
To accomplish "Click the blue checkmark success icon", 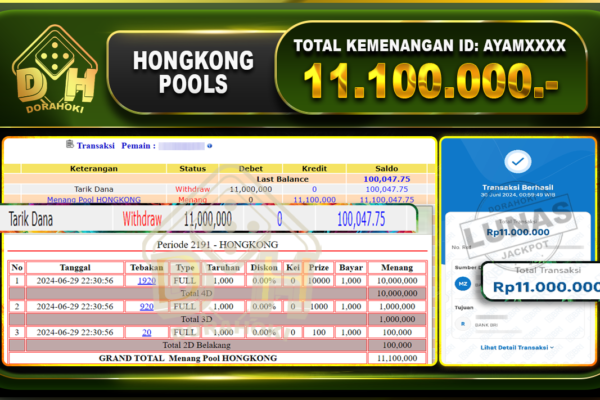I will point(518,162).
